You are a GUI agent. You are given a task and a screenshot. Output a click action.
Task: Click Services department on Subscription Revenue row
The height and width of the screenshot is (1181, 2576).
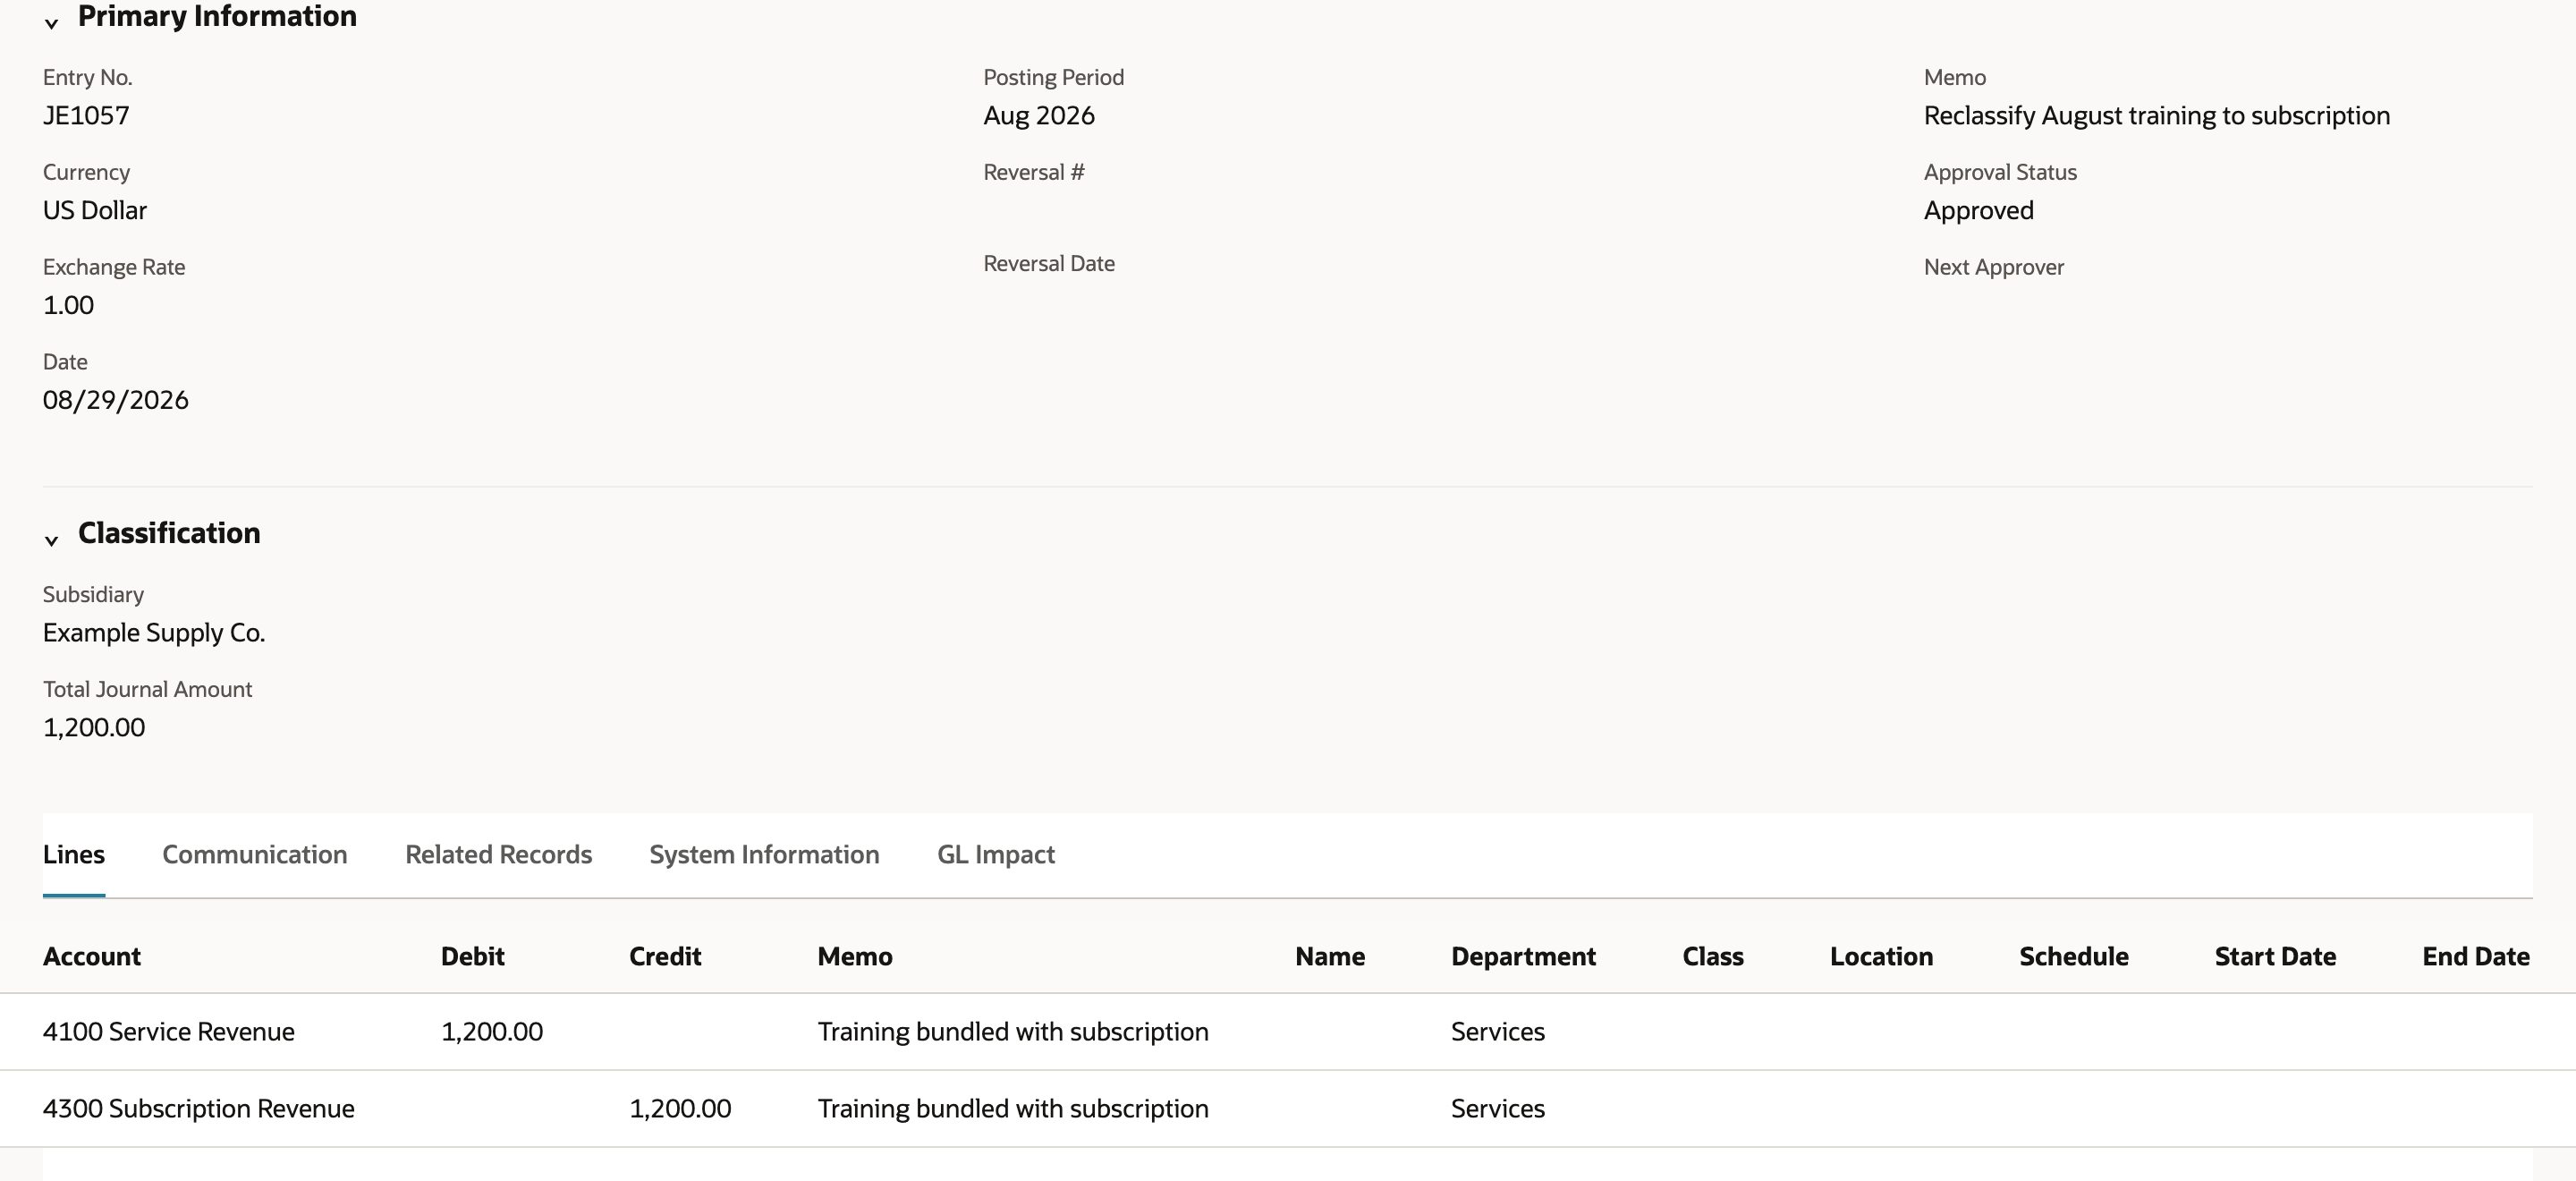pyautogui.click(x=1498, y=1108)
